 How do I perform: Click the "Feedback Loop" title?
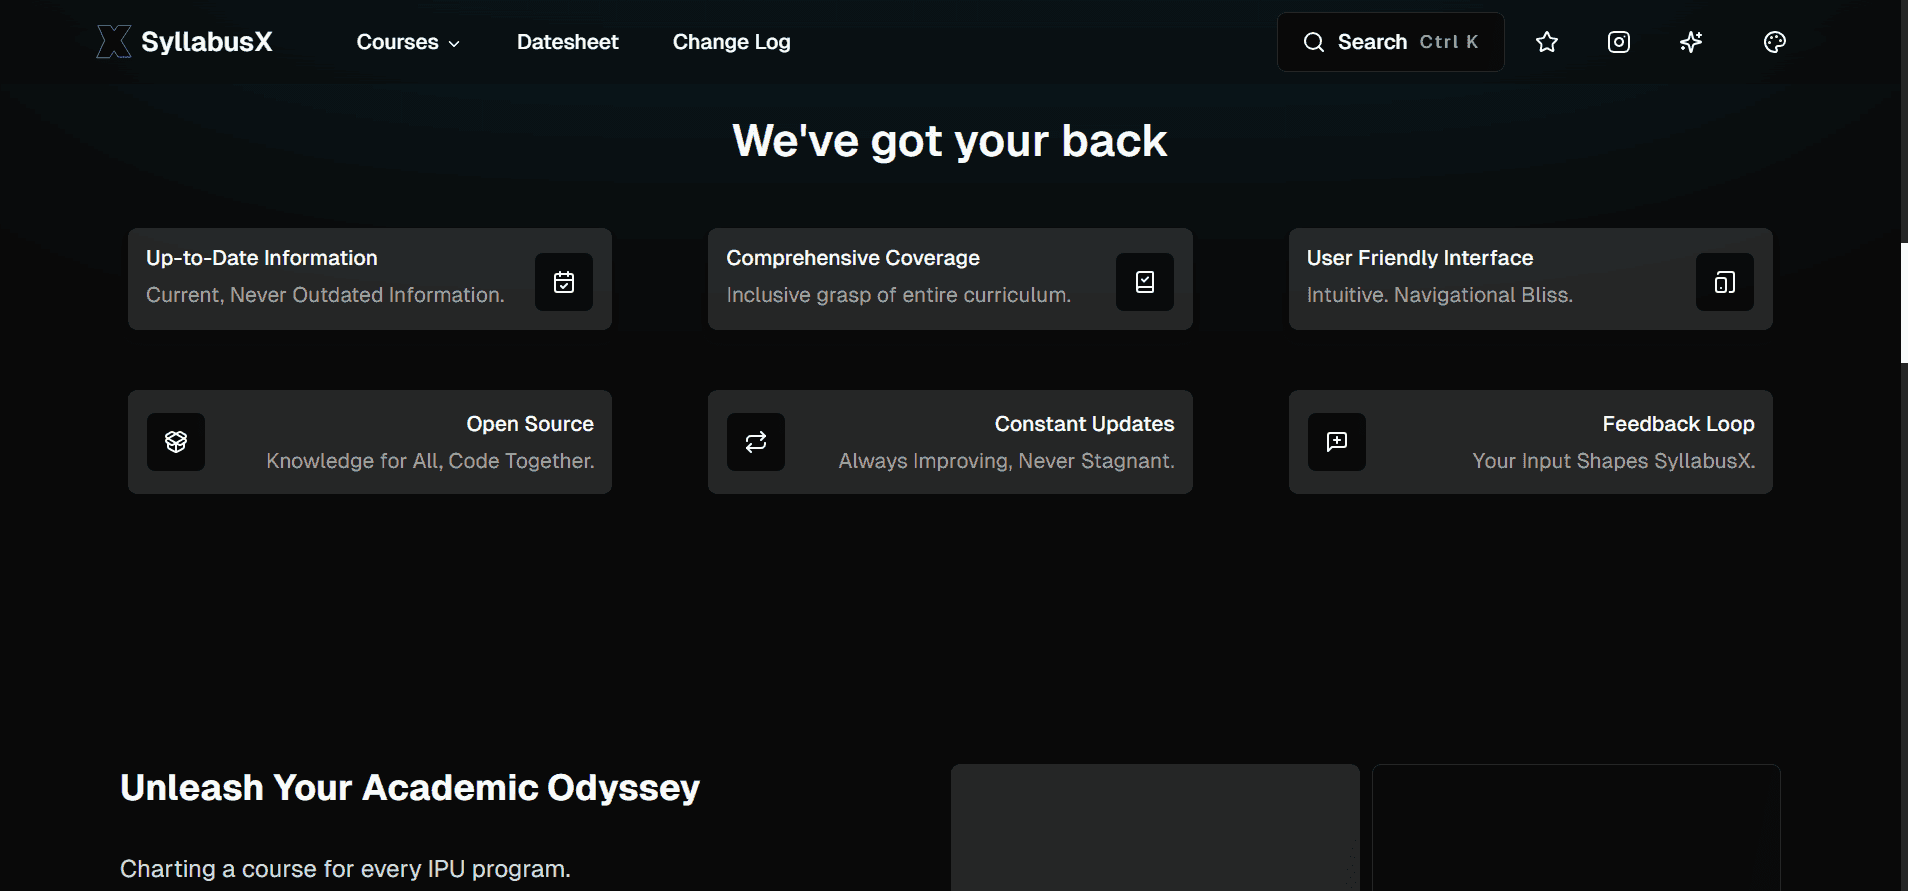pos(1679,424)
